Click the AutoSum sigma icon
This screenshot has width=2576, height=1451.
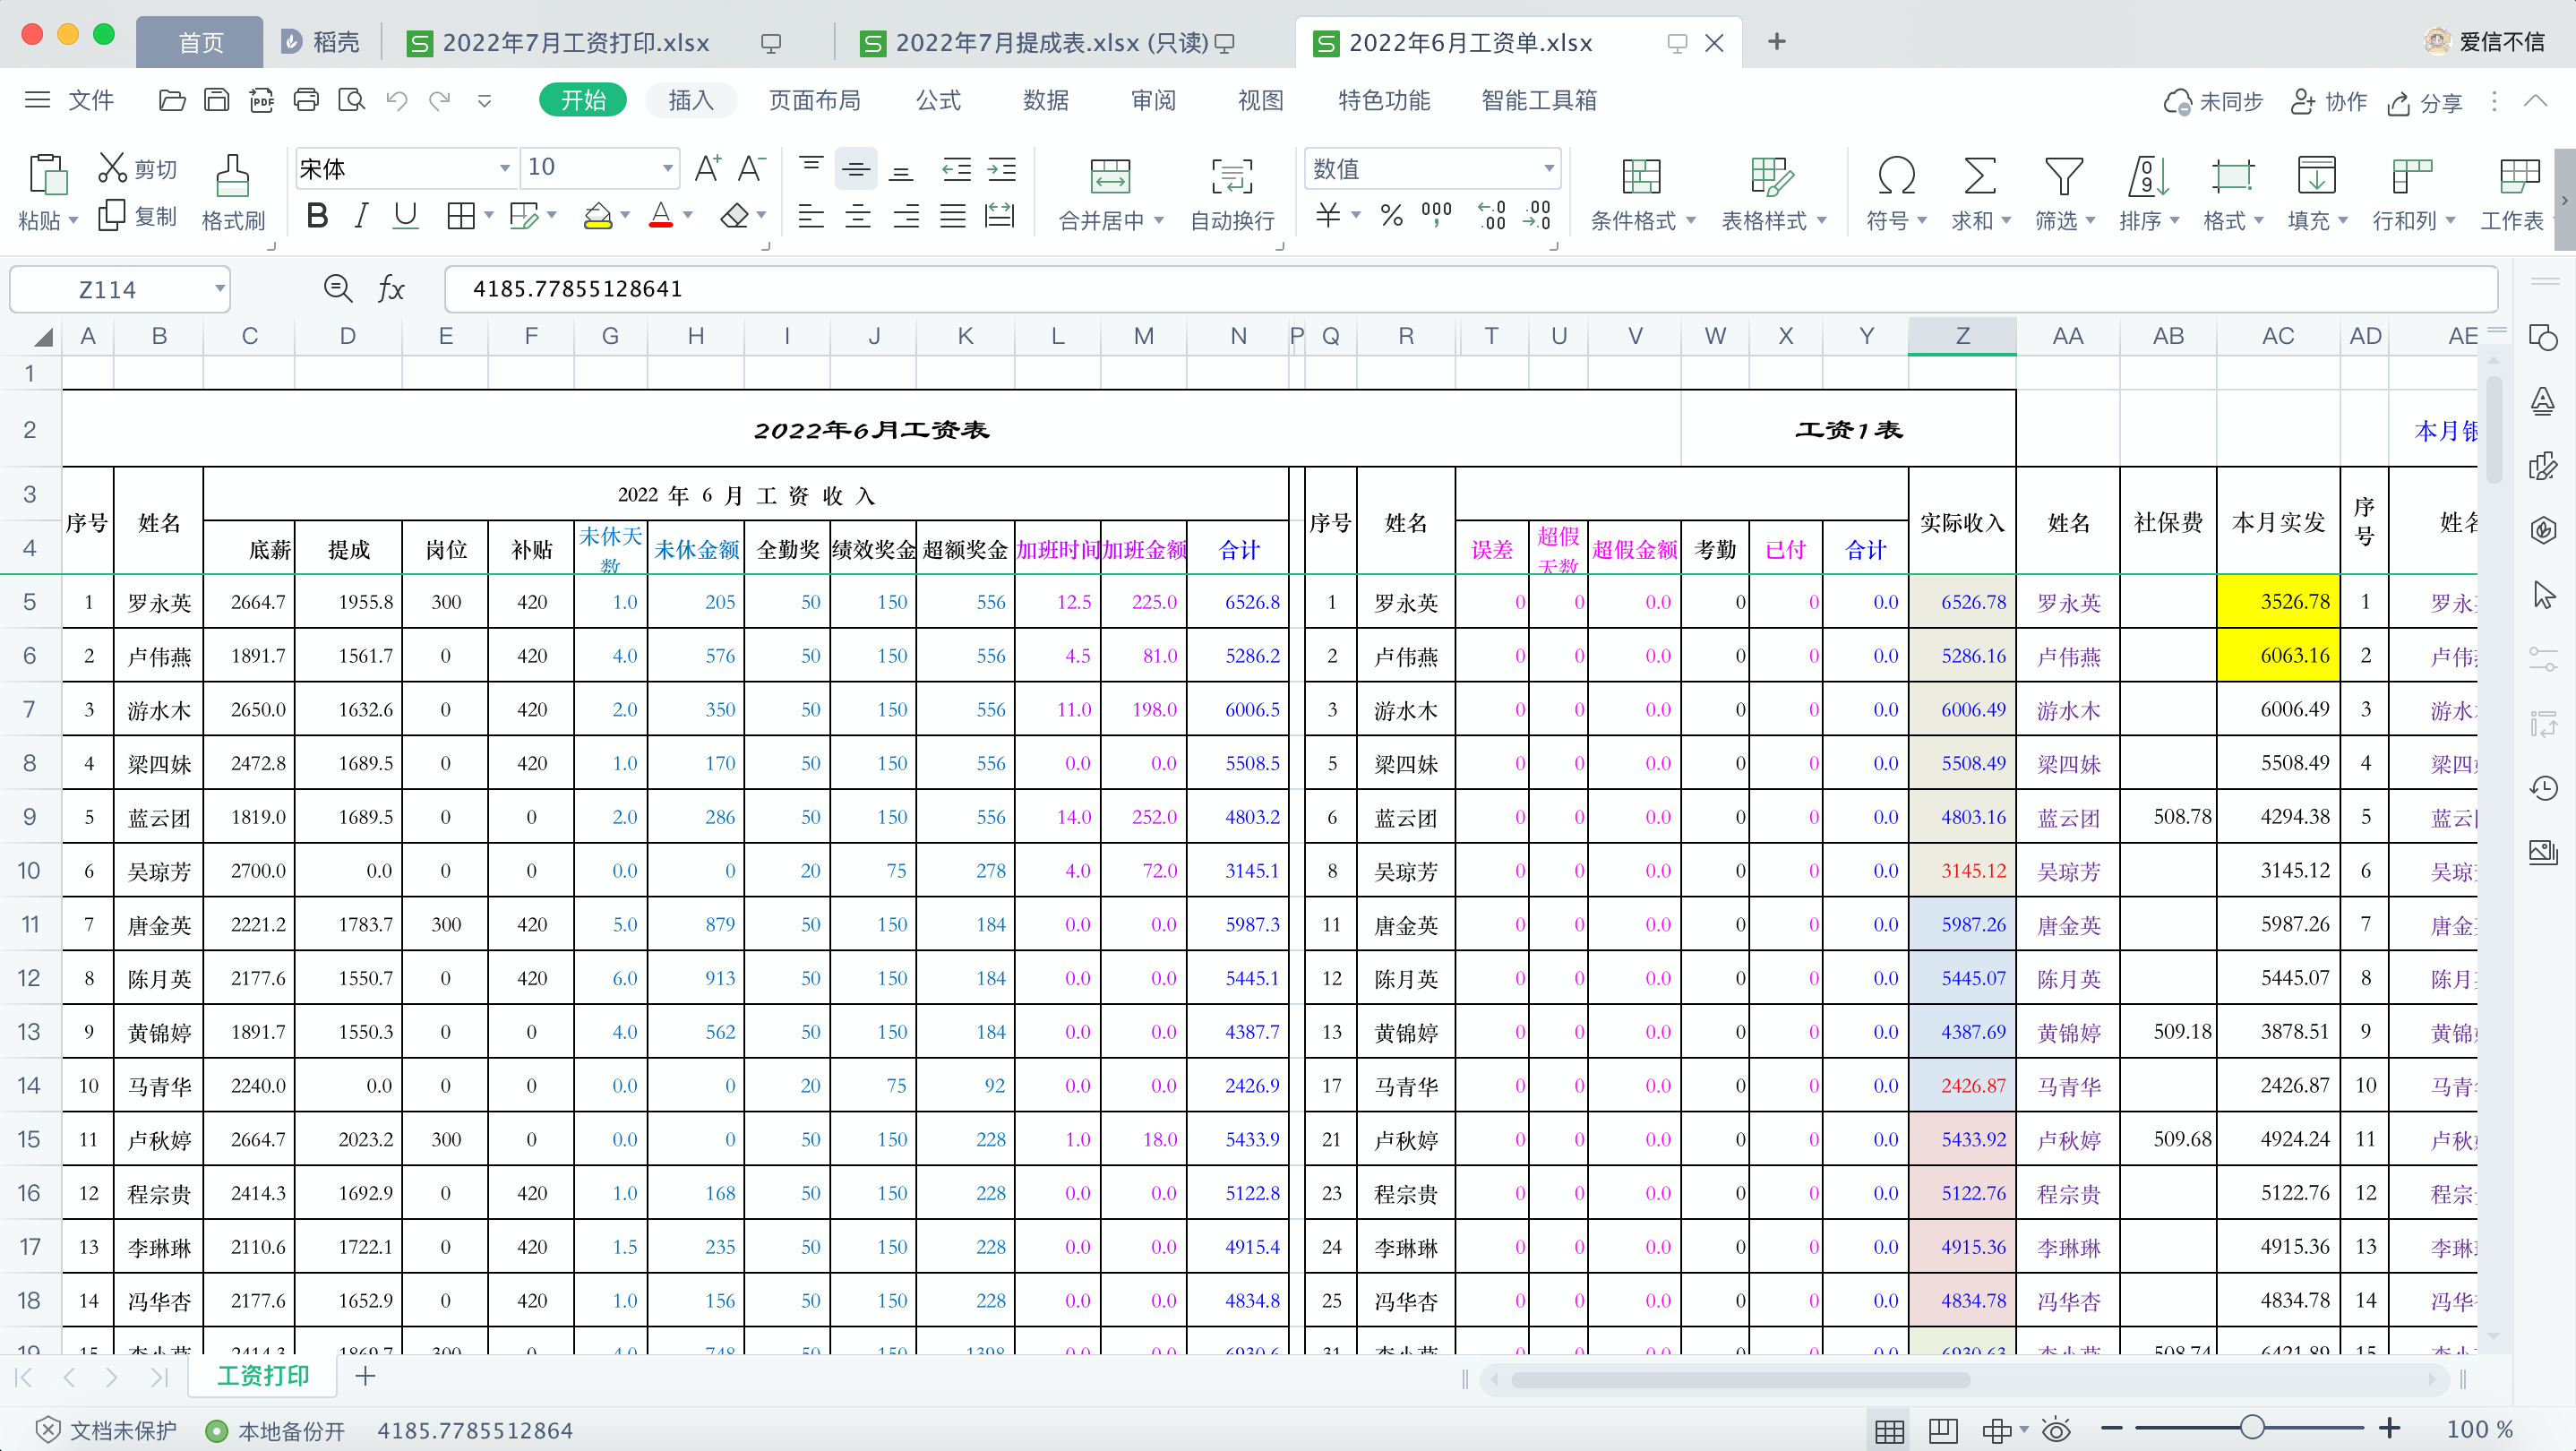click(1979, 176)
